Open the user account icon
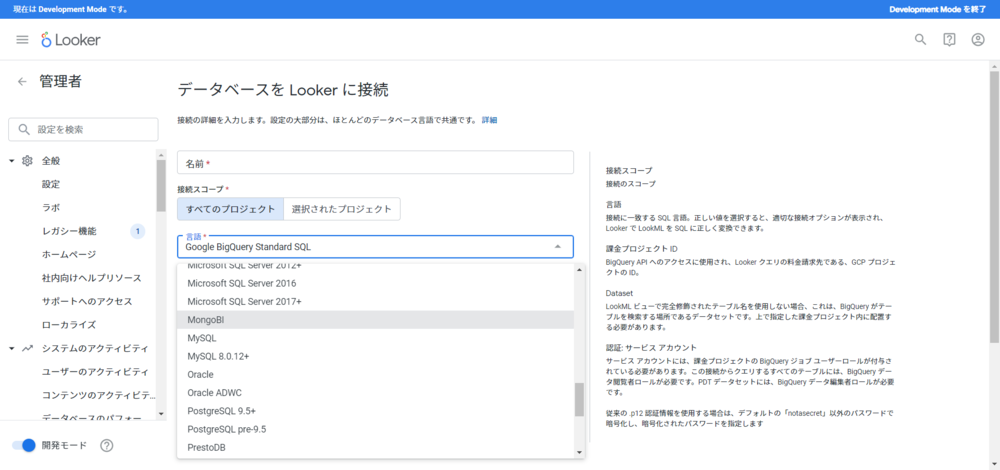This screenshot has height=470, width=1000. pos(978,40)
